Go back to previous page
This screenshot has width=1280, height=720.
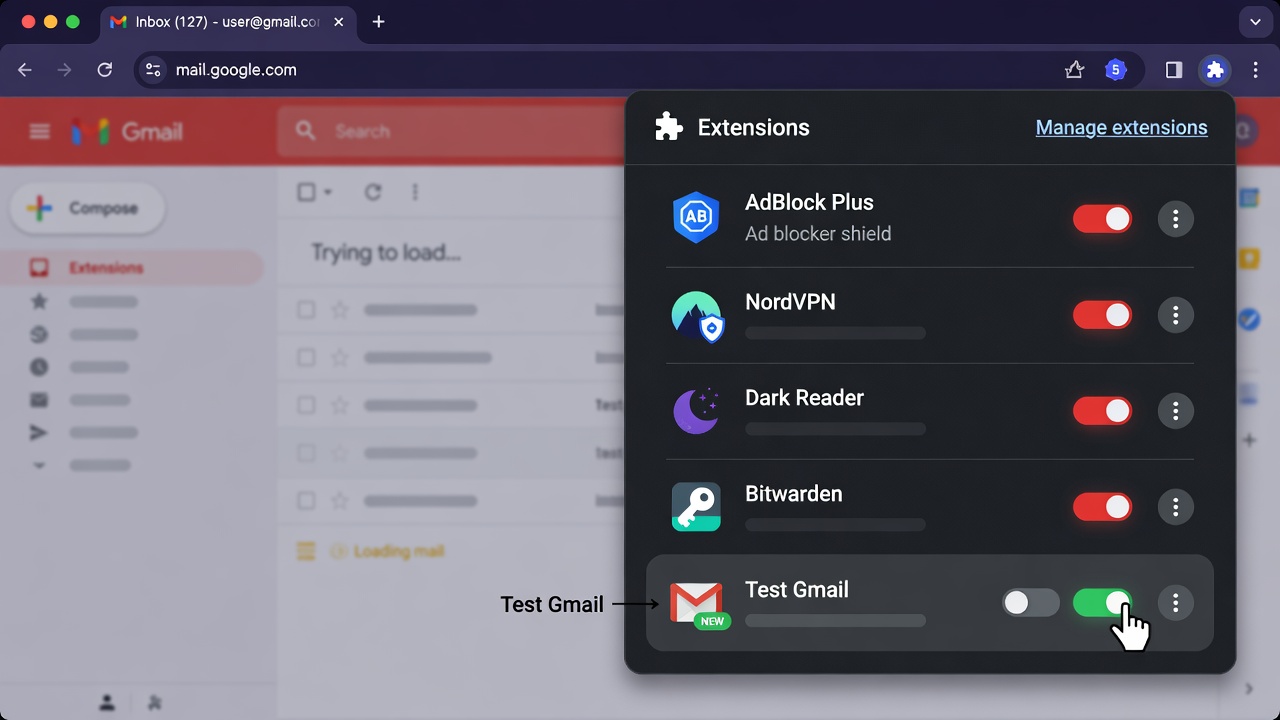click(25, 70)
